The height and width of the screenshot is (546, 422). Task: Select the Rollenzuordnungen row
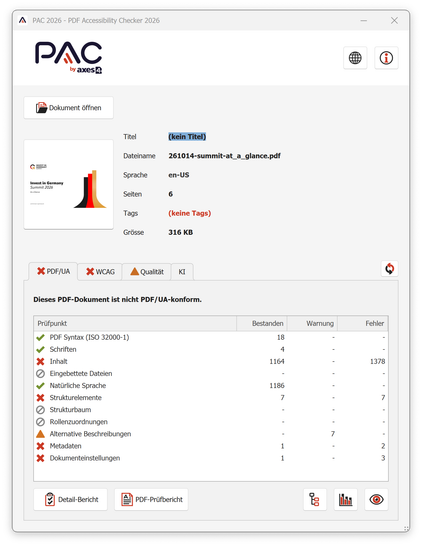[x=211, y=422]
